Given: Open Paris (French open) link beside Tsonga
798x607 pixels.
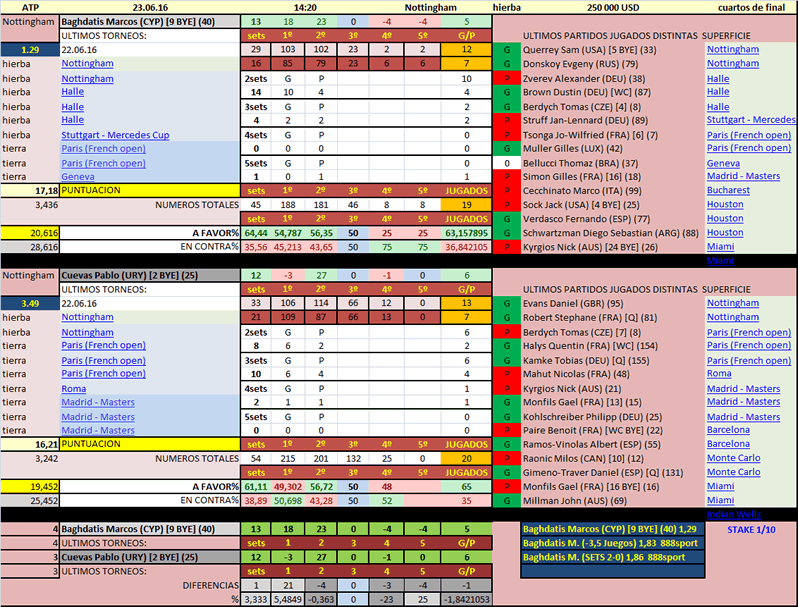Looking at the screenshot, I should 749,135.
